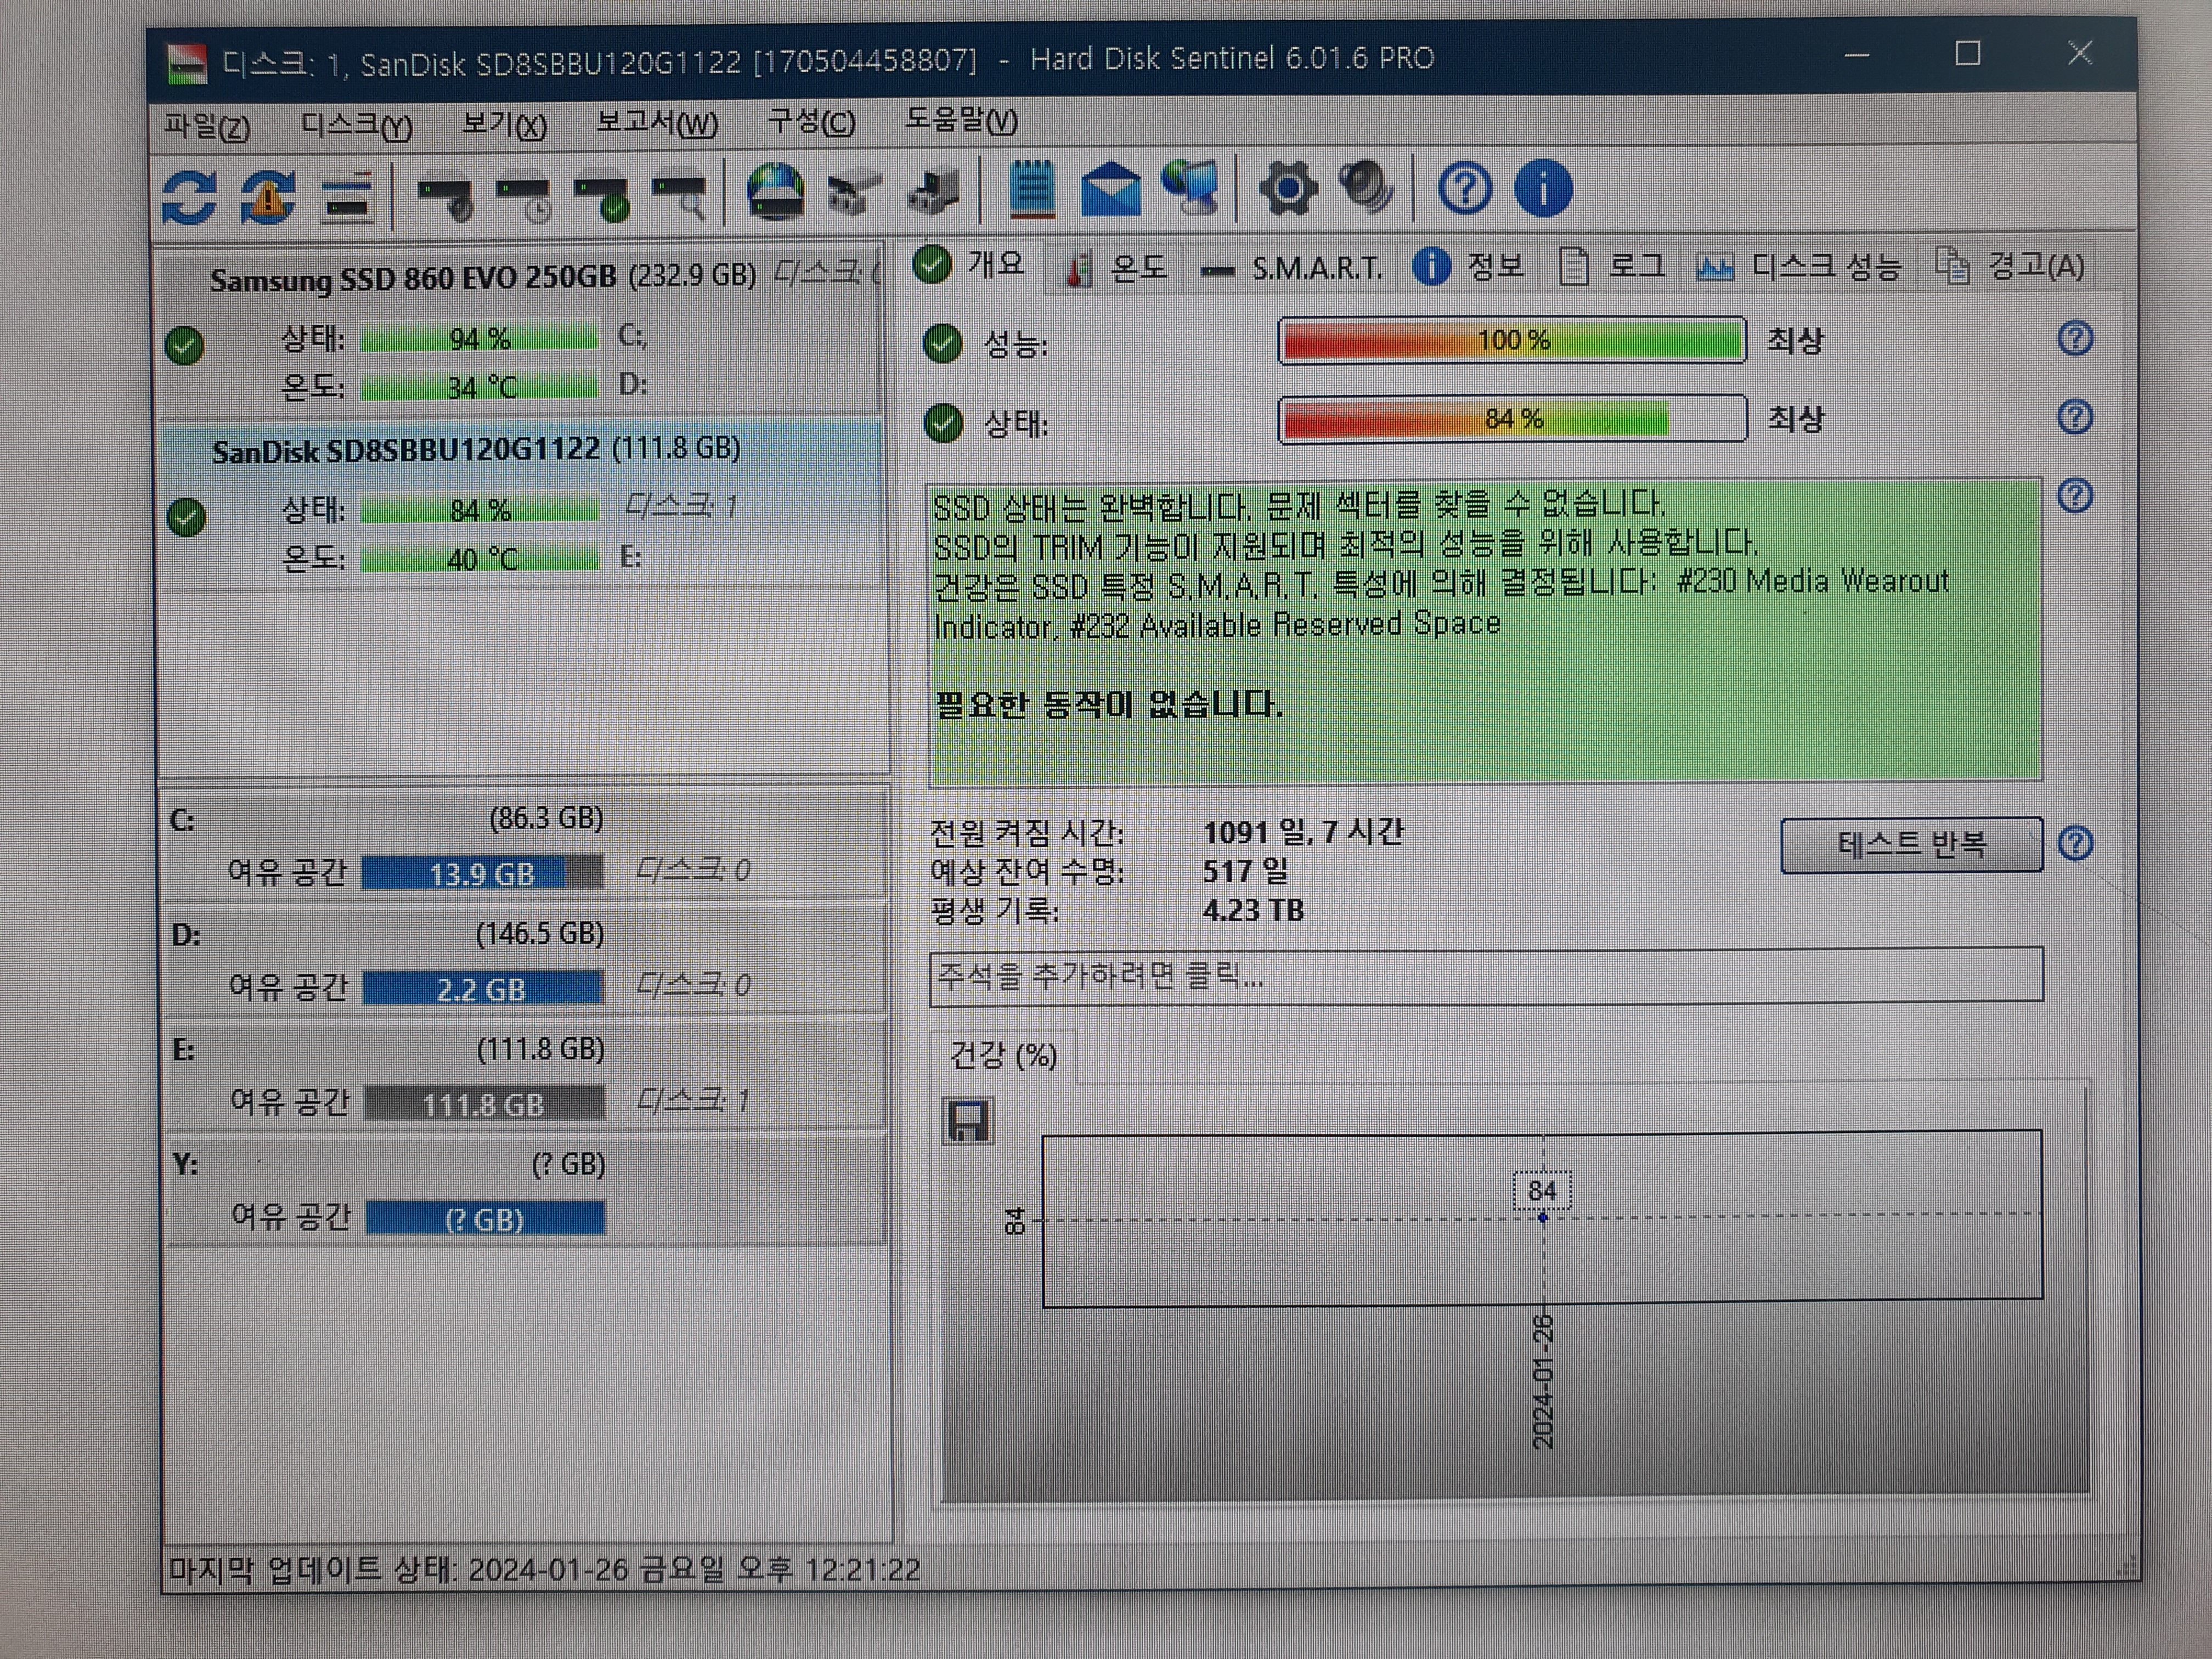Click the blue info circle toolbar icon
This screenshot has height=1659, width=2212.
(1543, 188)
